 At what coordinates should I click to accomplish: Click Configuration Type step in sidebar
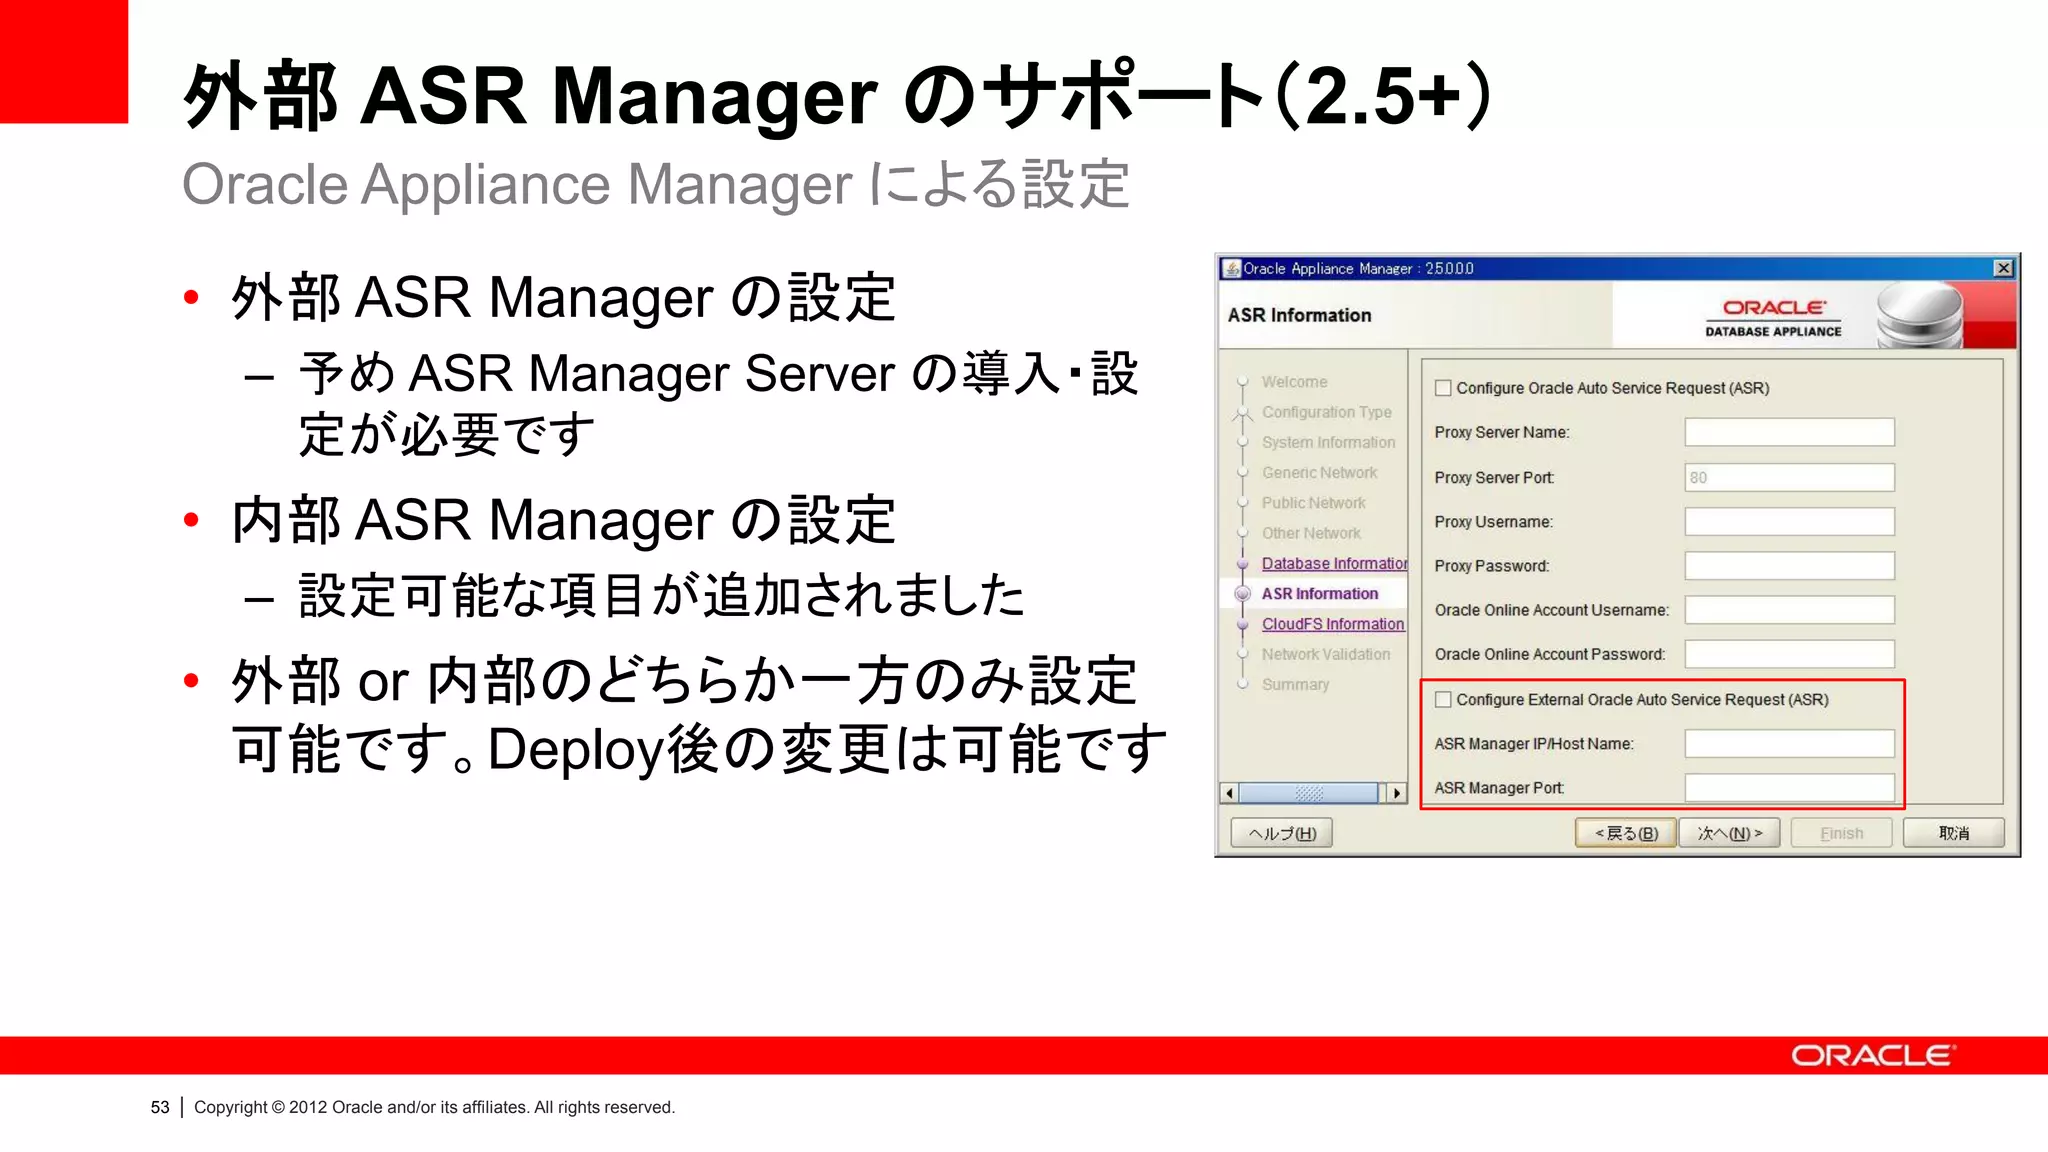click(x=1327, y=412)
